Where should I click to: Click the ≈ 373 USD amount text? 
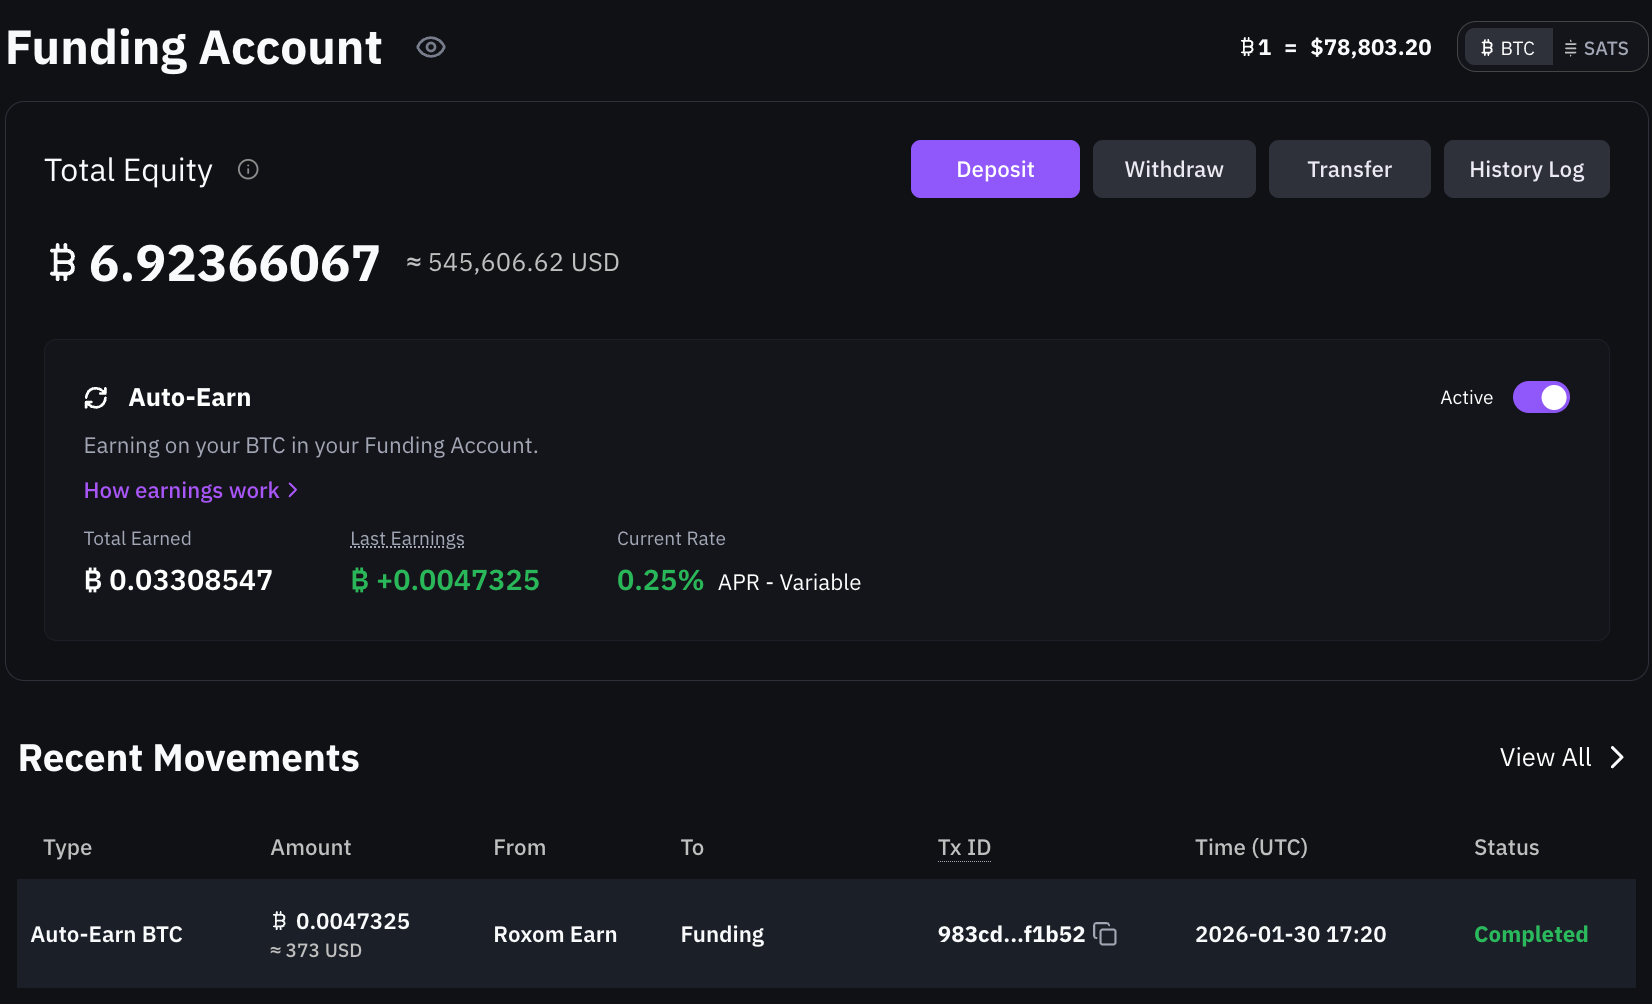pyautogui.click(x=316, y=950)
